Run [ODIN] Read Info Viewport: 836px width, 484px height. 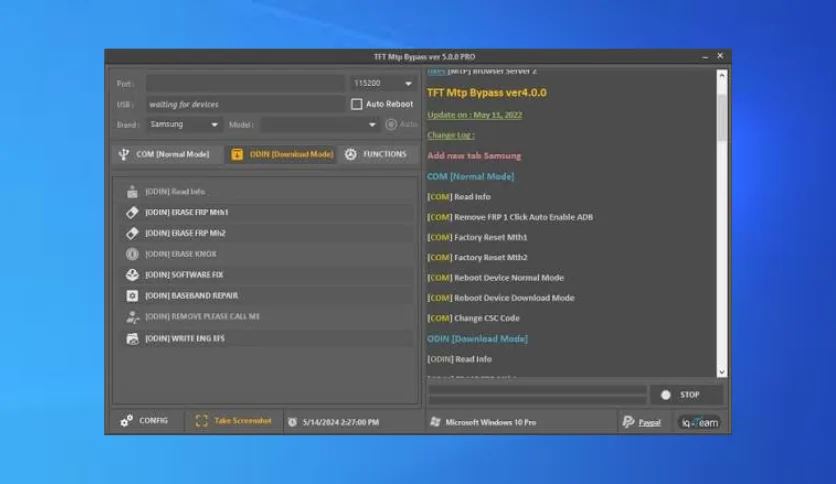point(265,191)
